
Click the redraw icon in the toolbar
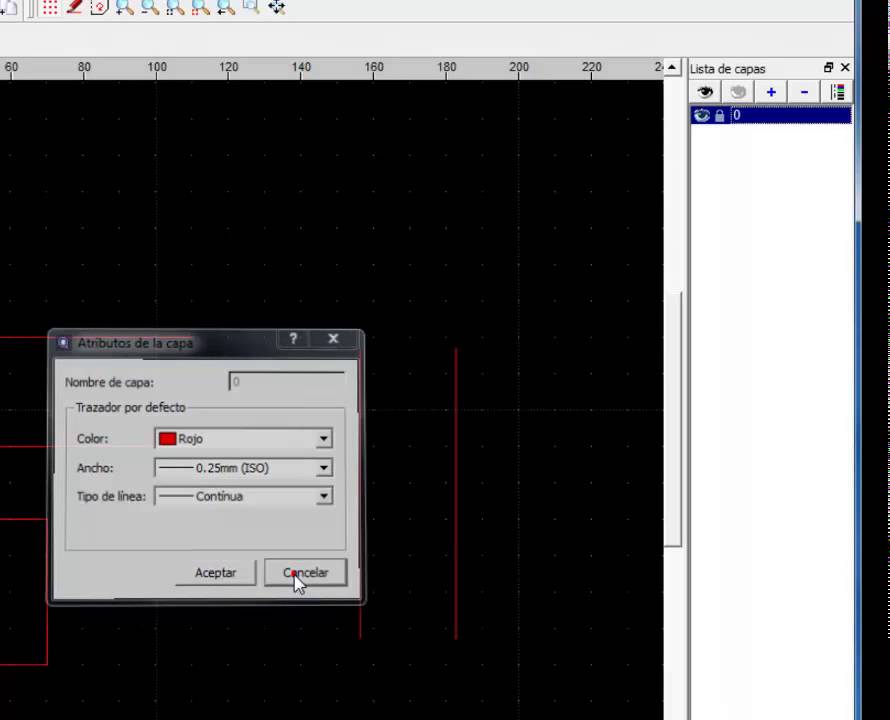coord(99,7)
